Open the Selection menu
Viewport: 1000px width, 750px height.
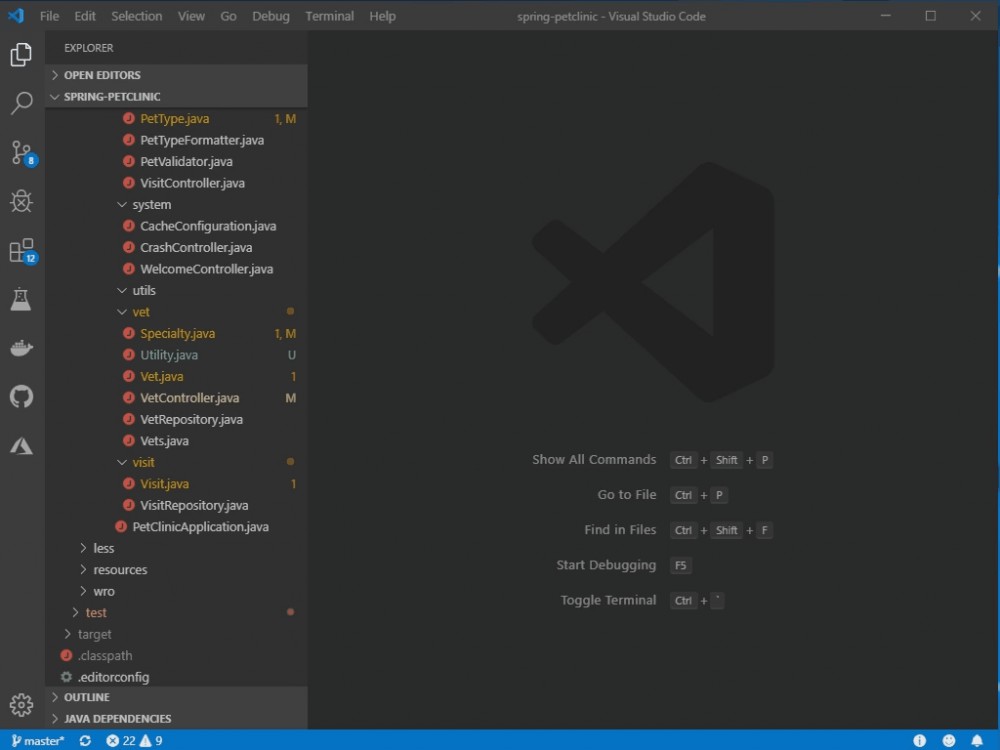tap(136, 16)
